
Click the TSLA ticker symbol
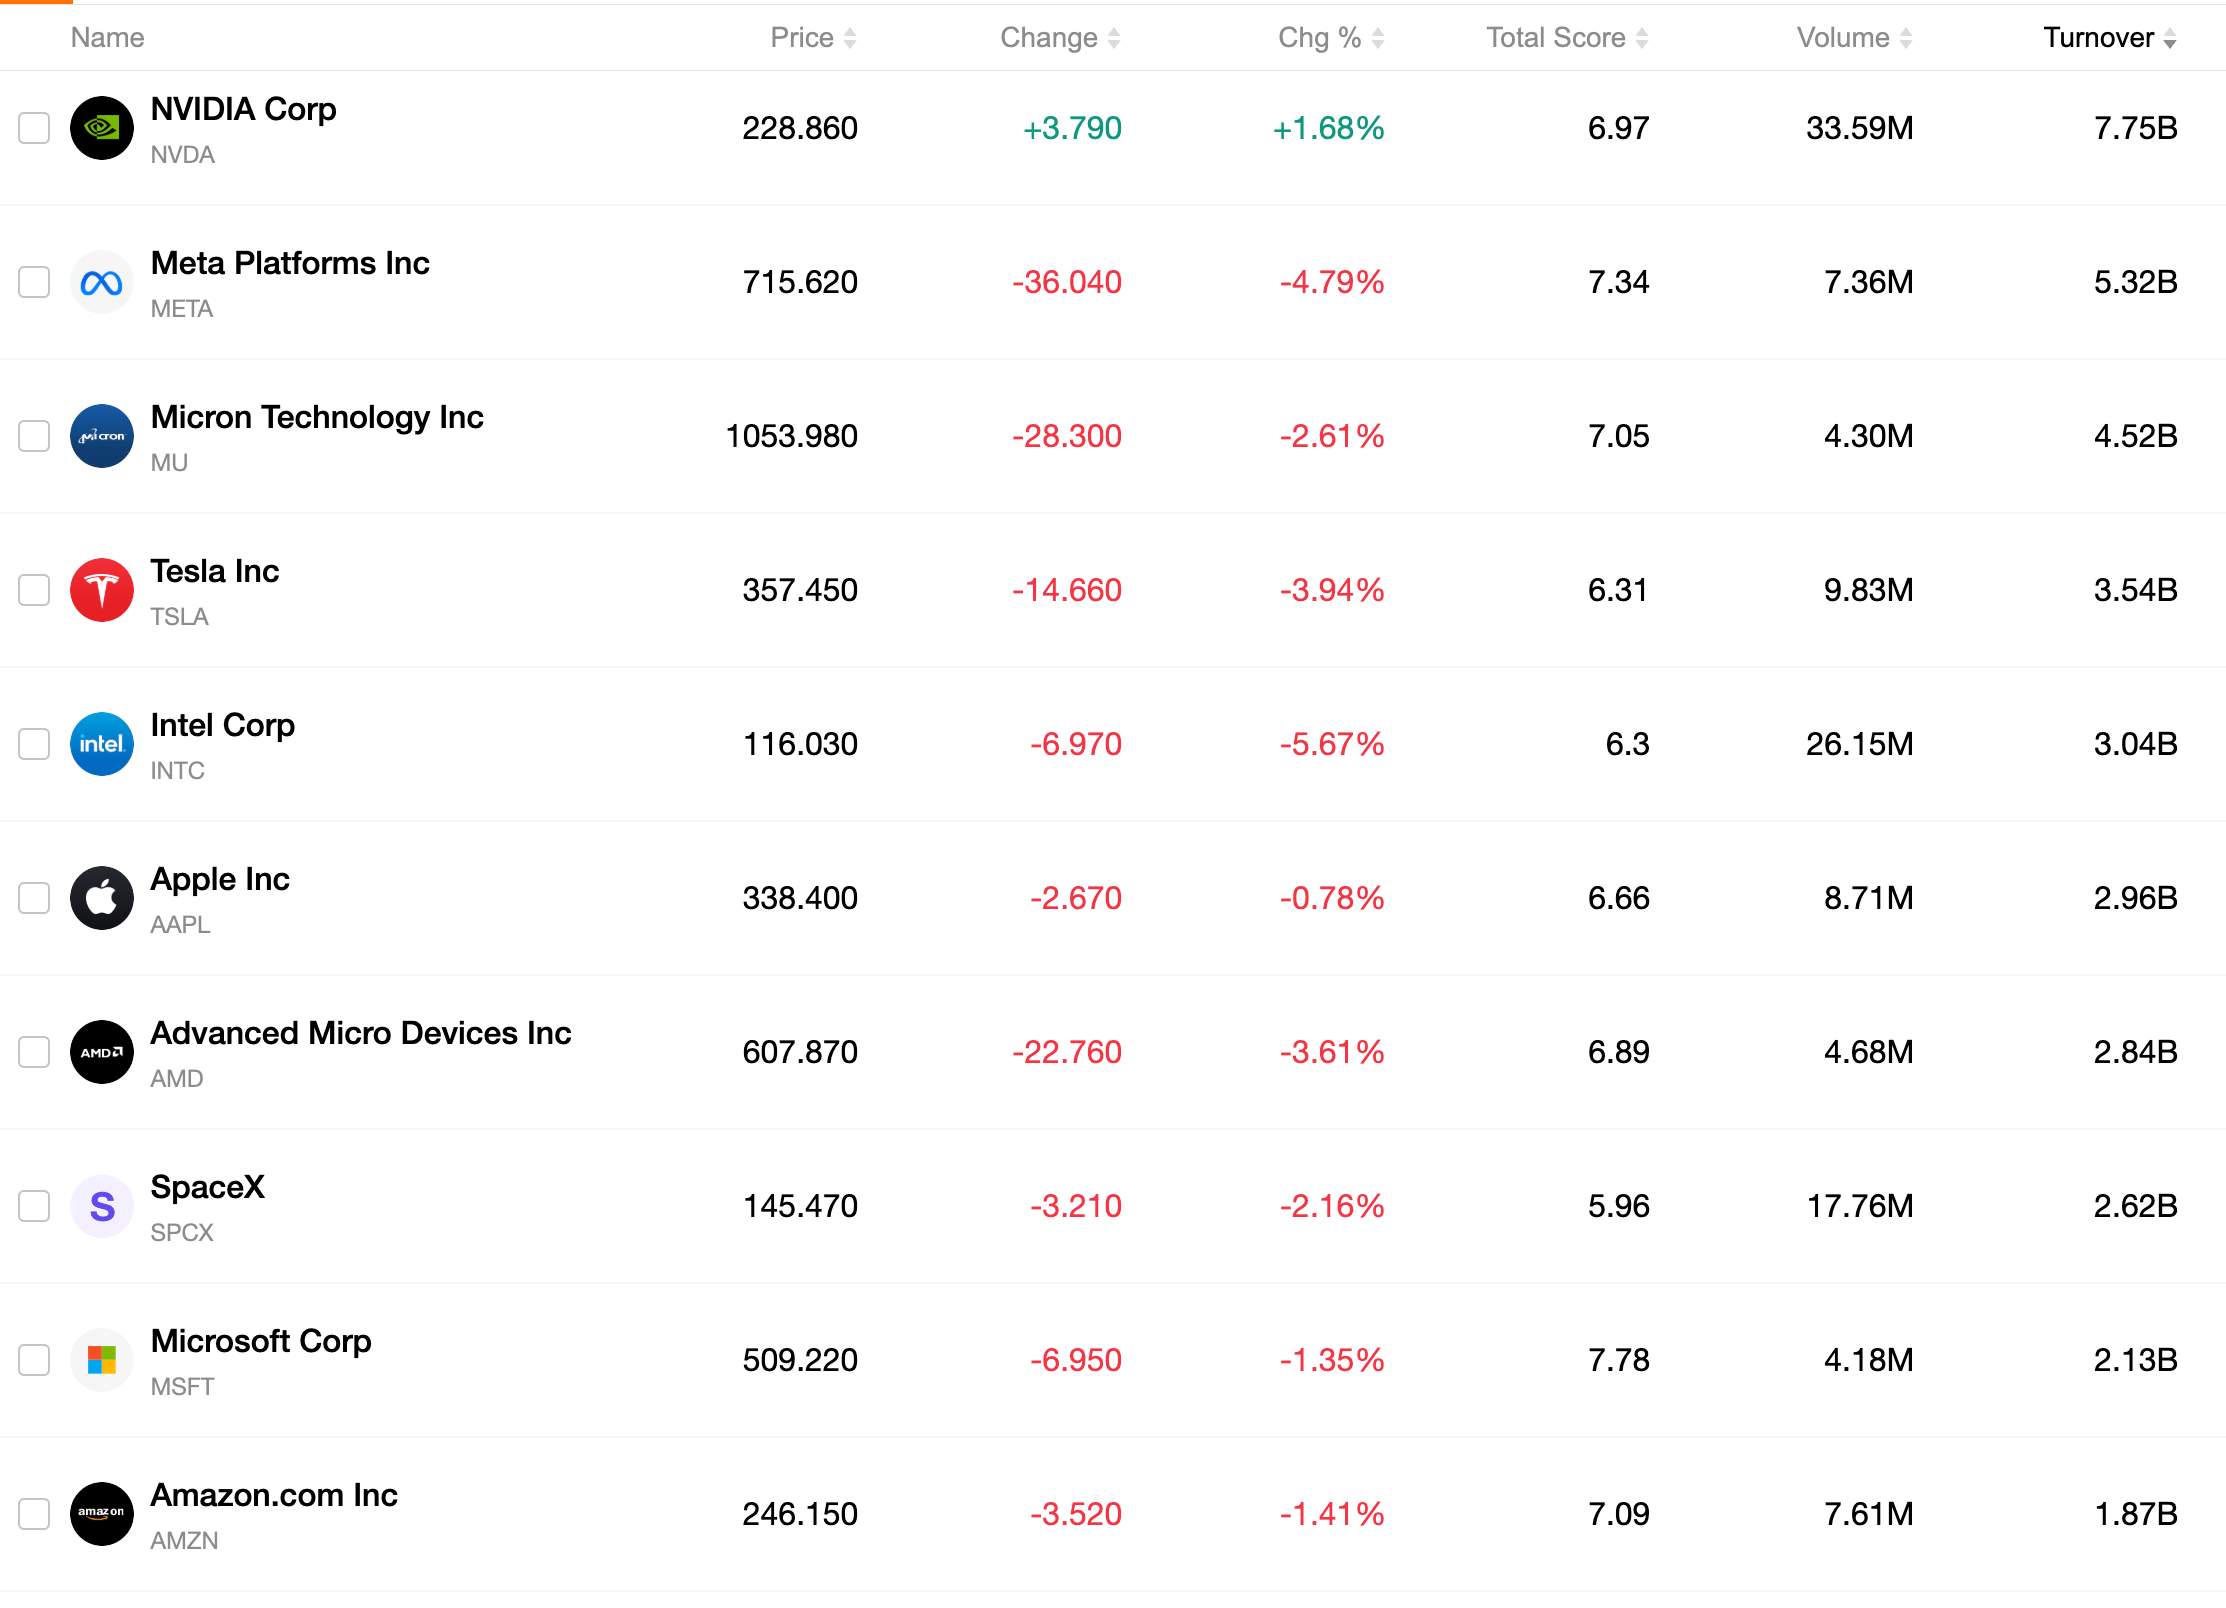tap(180, 617)
